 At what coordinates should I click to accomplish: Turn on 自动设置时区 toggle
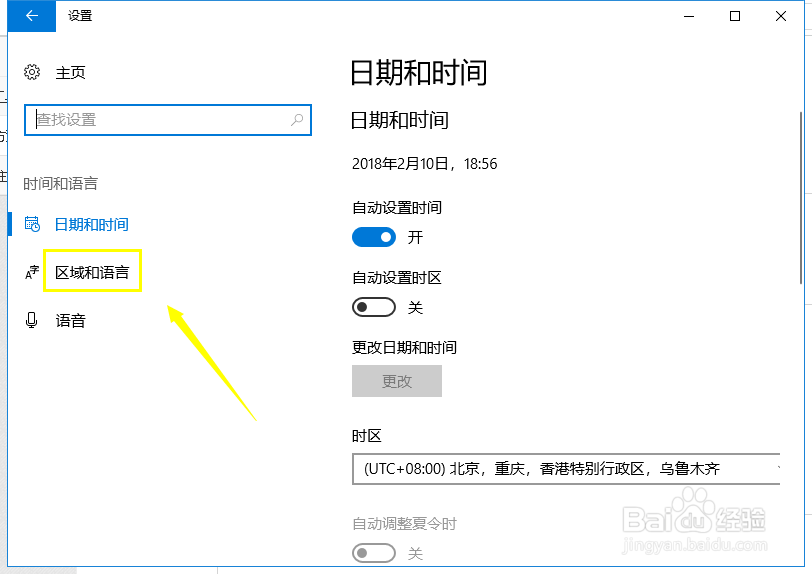374,307
